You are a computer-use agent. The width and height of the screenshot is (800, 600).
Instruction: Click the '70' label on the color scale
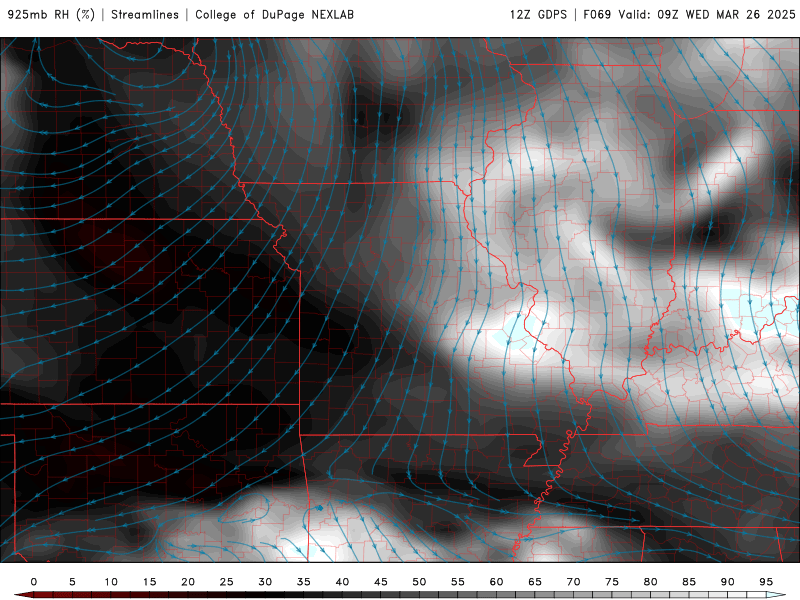tap(573, 582)
